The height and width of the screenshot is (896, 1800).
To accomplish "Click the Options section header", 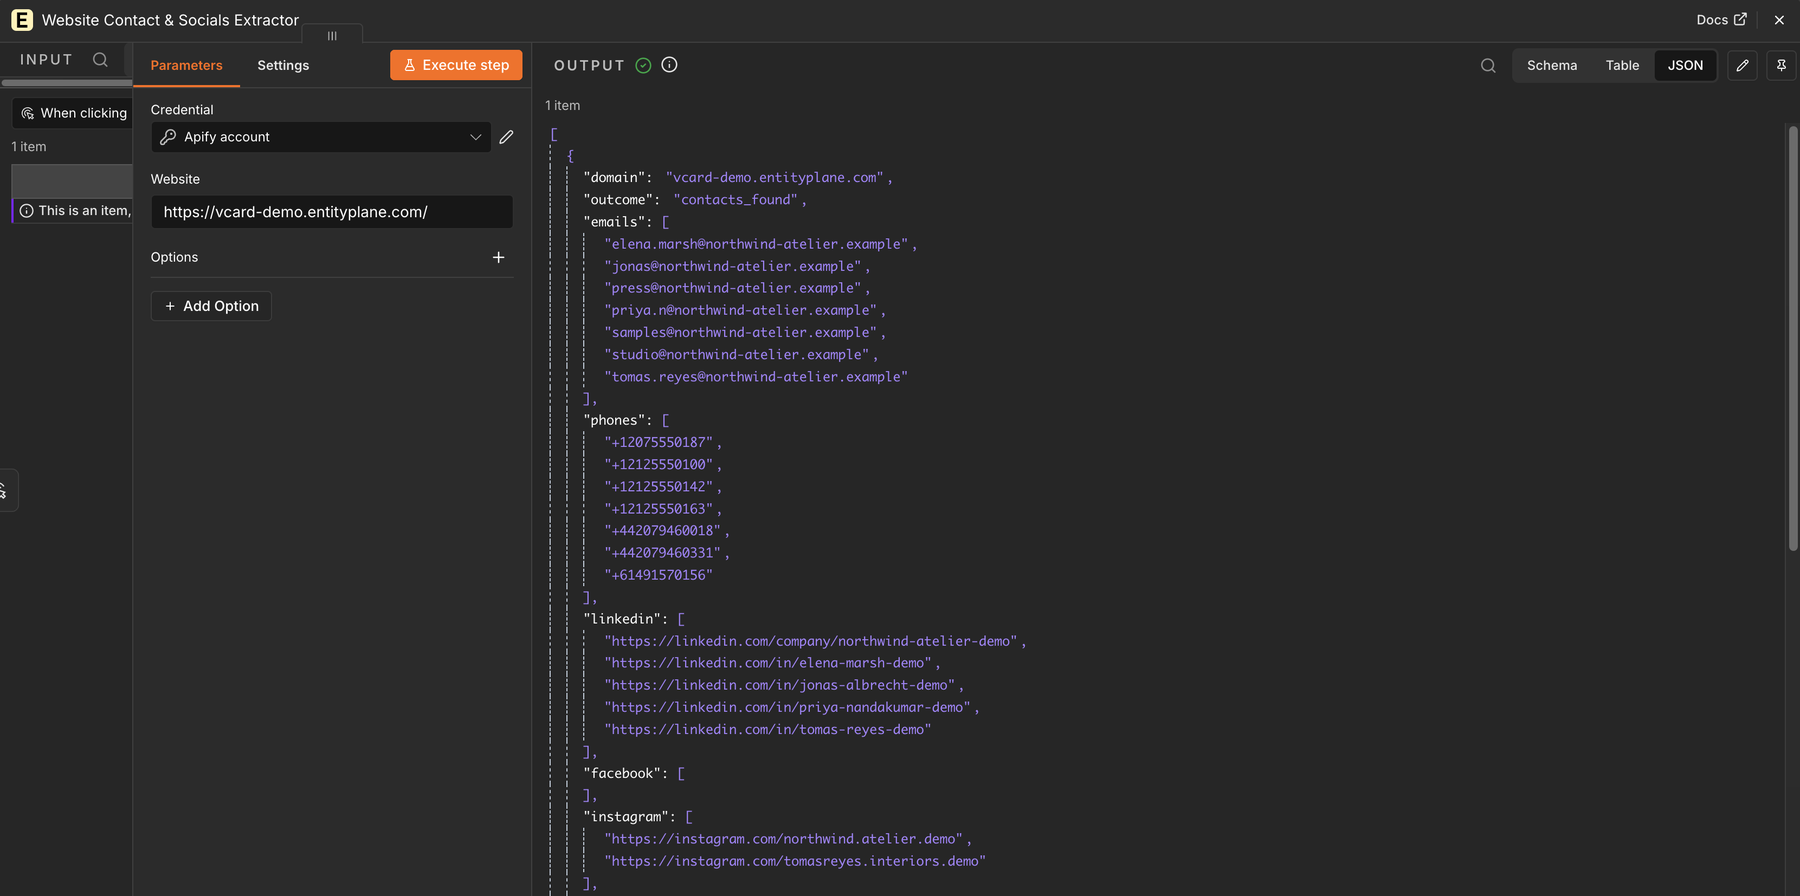I will (174, 257).
